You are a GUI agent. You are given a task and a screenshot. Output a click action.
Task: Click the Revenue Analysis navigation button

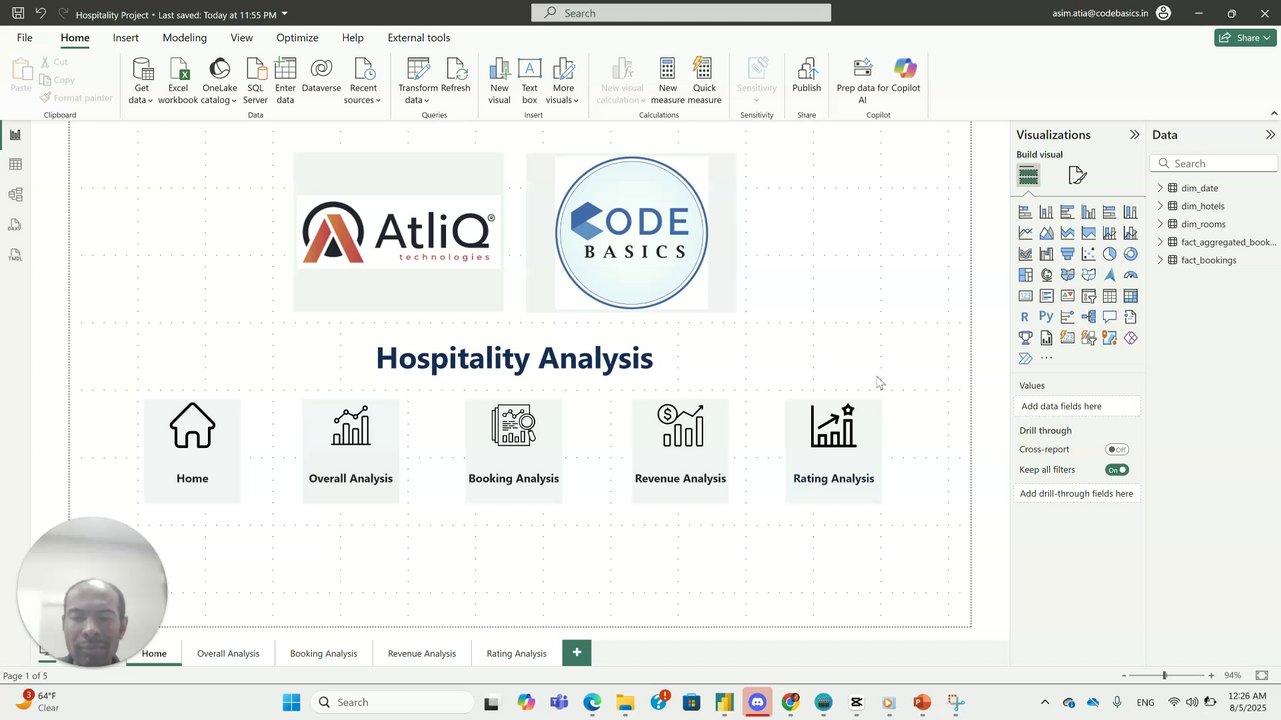(x=680, y=451)
